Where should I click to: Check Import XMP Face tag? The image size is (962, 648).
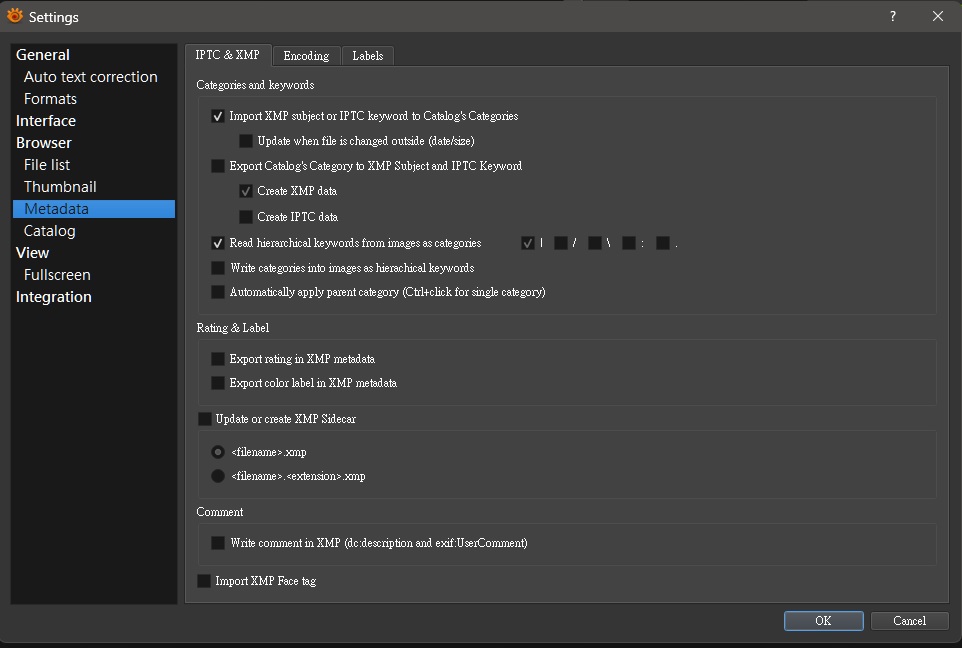[x=205, y=581]
